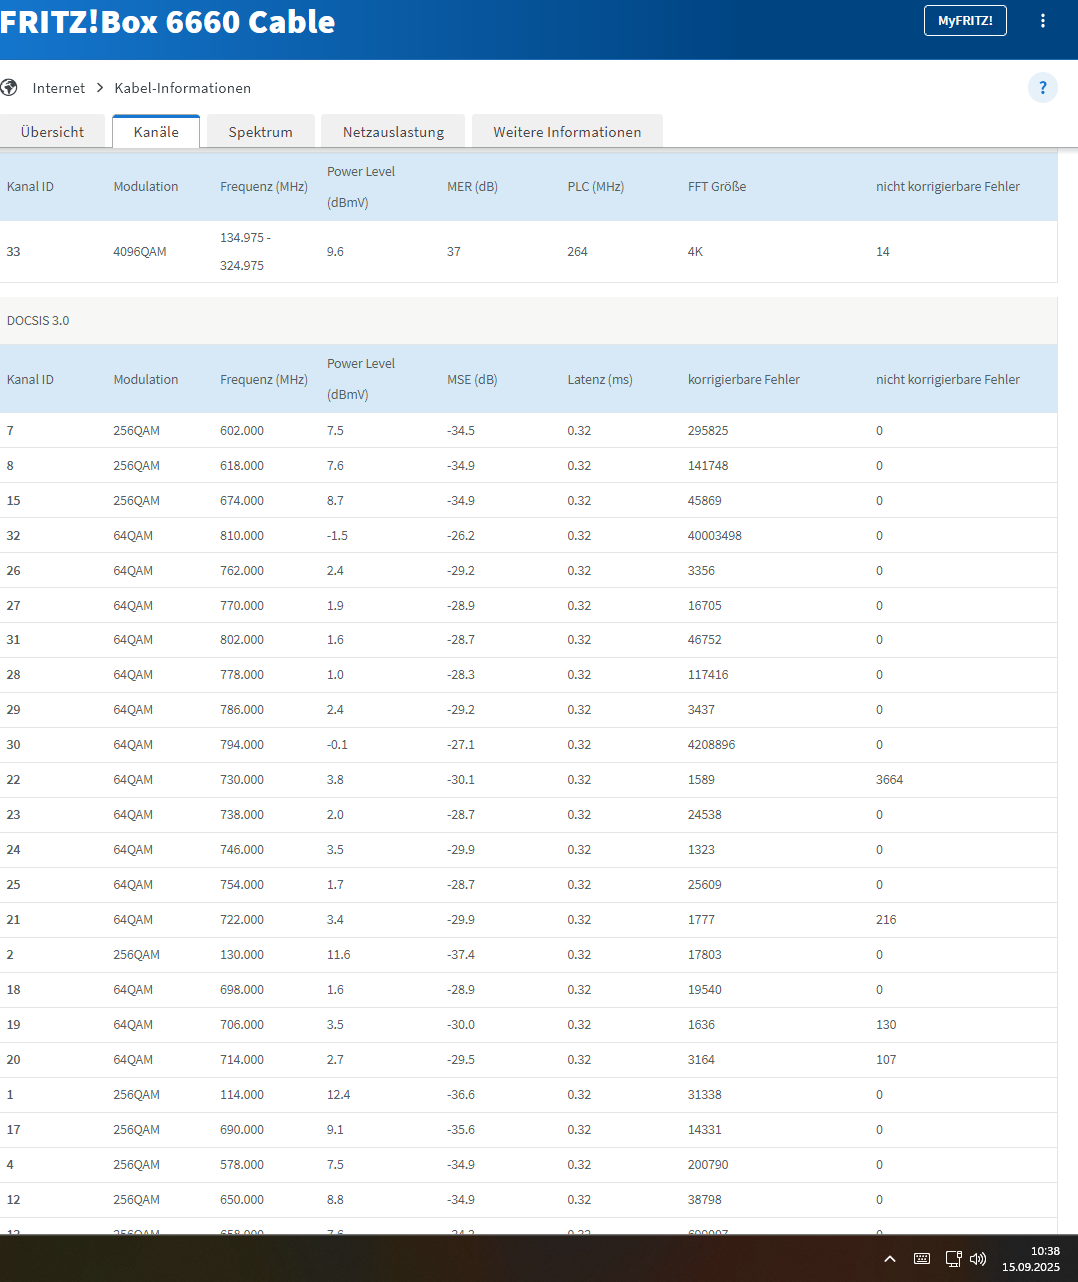1078x1282 pixels.
Task: Show hidden tray icons chevron
Action: click(x=890, y=1259)
